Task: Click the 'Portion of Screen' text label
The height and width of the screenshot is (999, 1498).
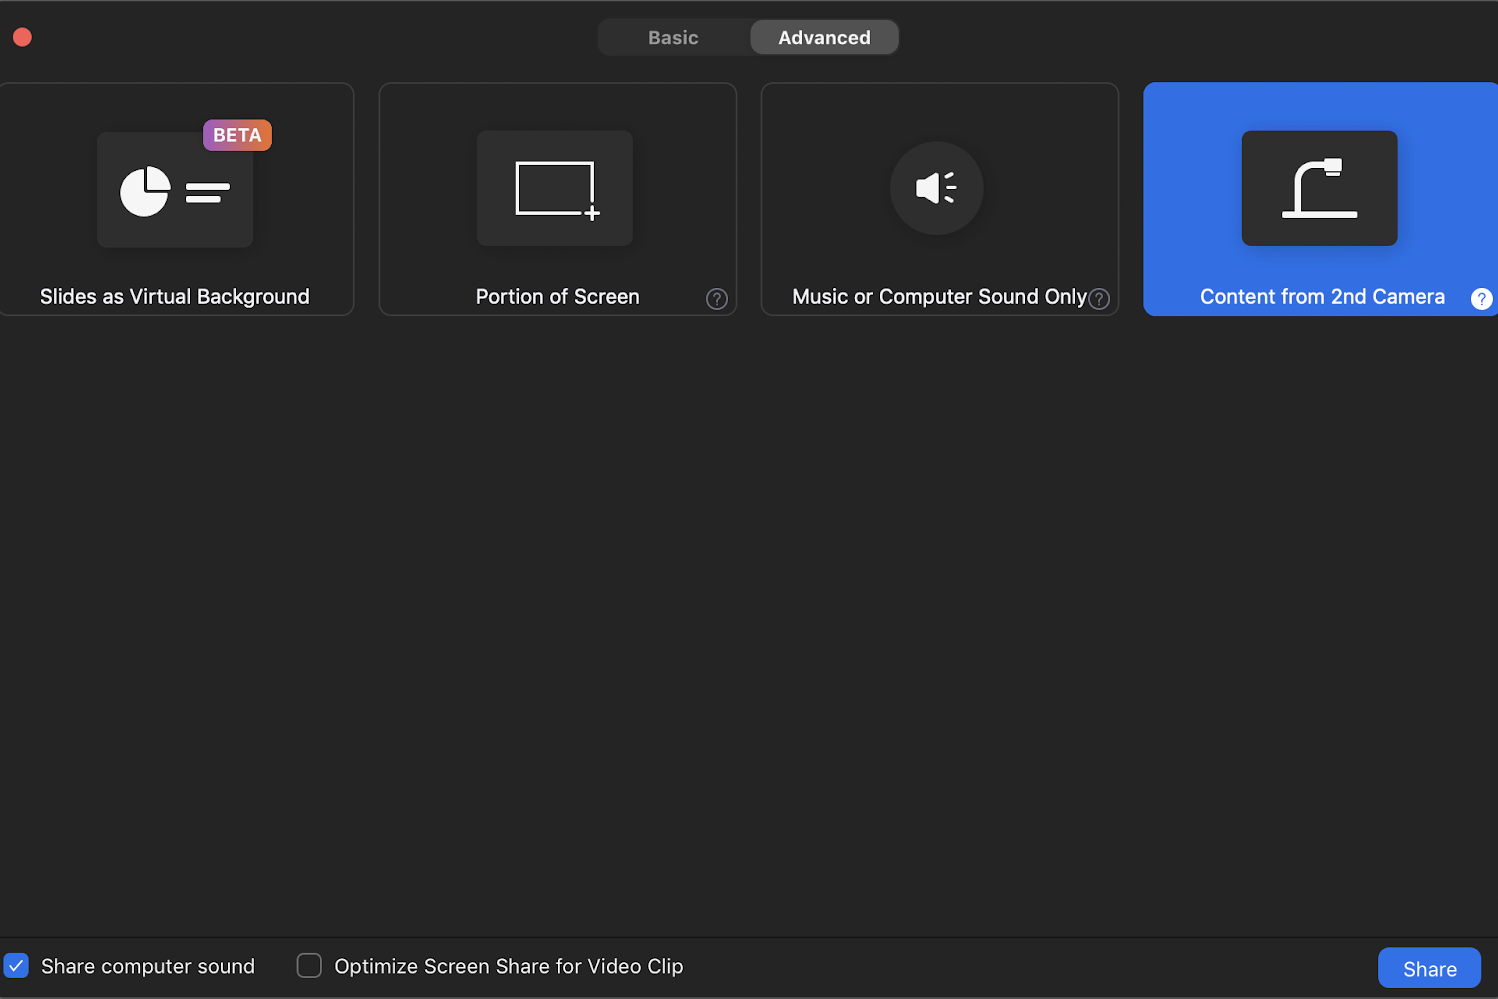Action: [x=557, y=297]
